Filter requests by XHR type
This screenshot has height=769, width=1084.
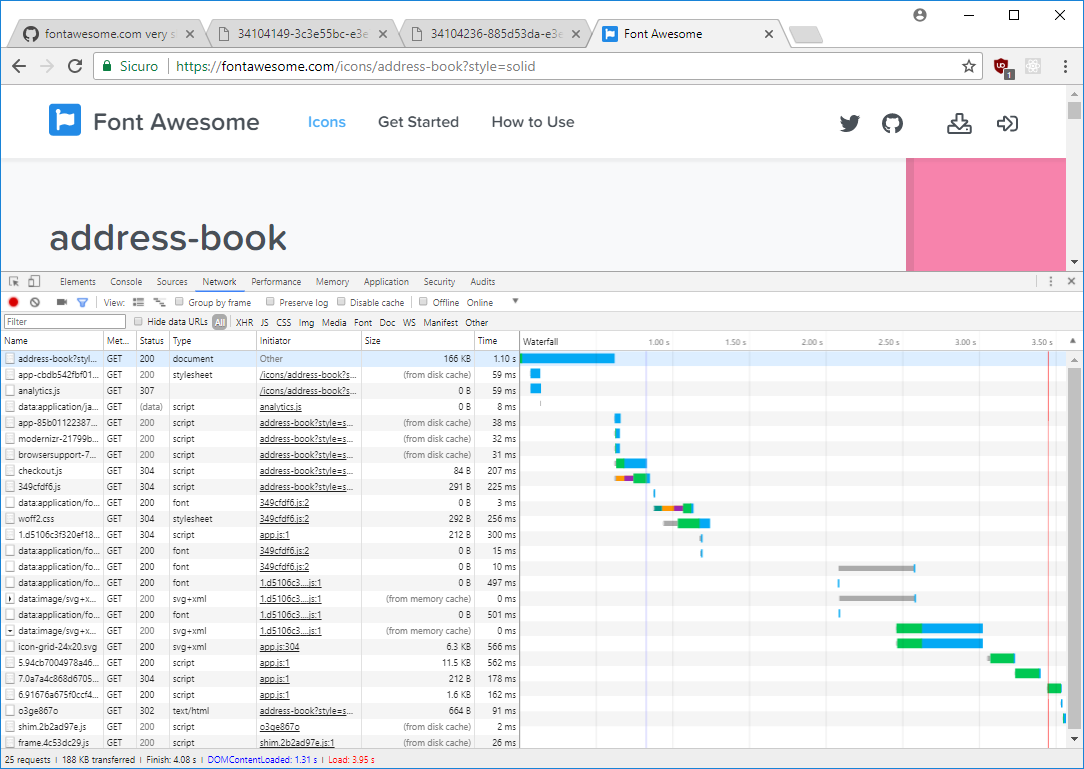pyautogui.click(x=244, y=322)
